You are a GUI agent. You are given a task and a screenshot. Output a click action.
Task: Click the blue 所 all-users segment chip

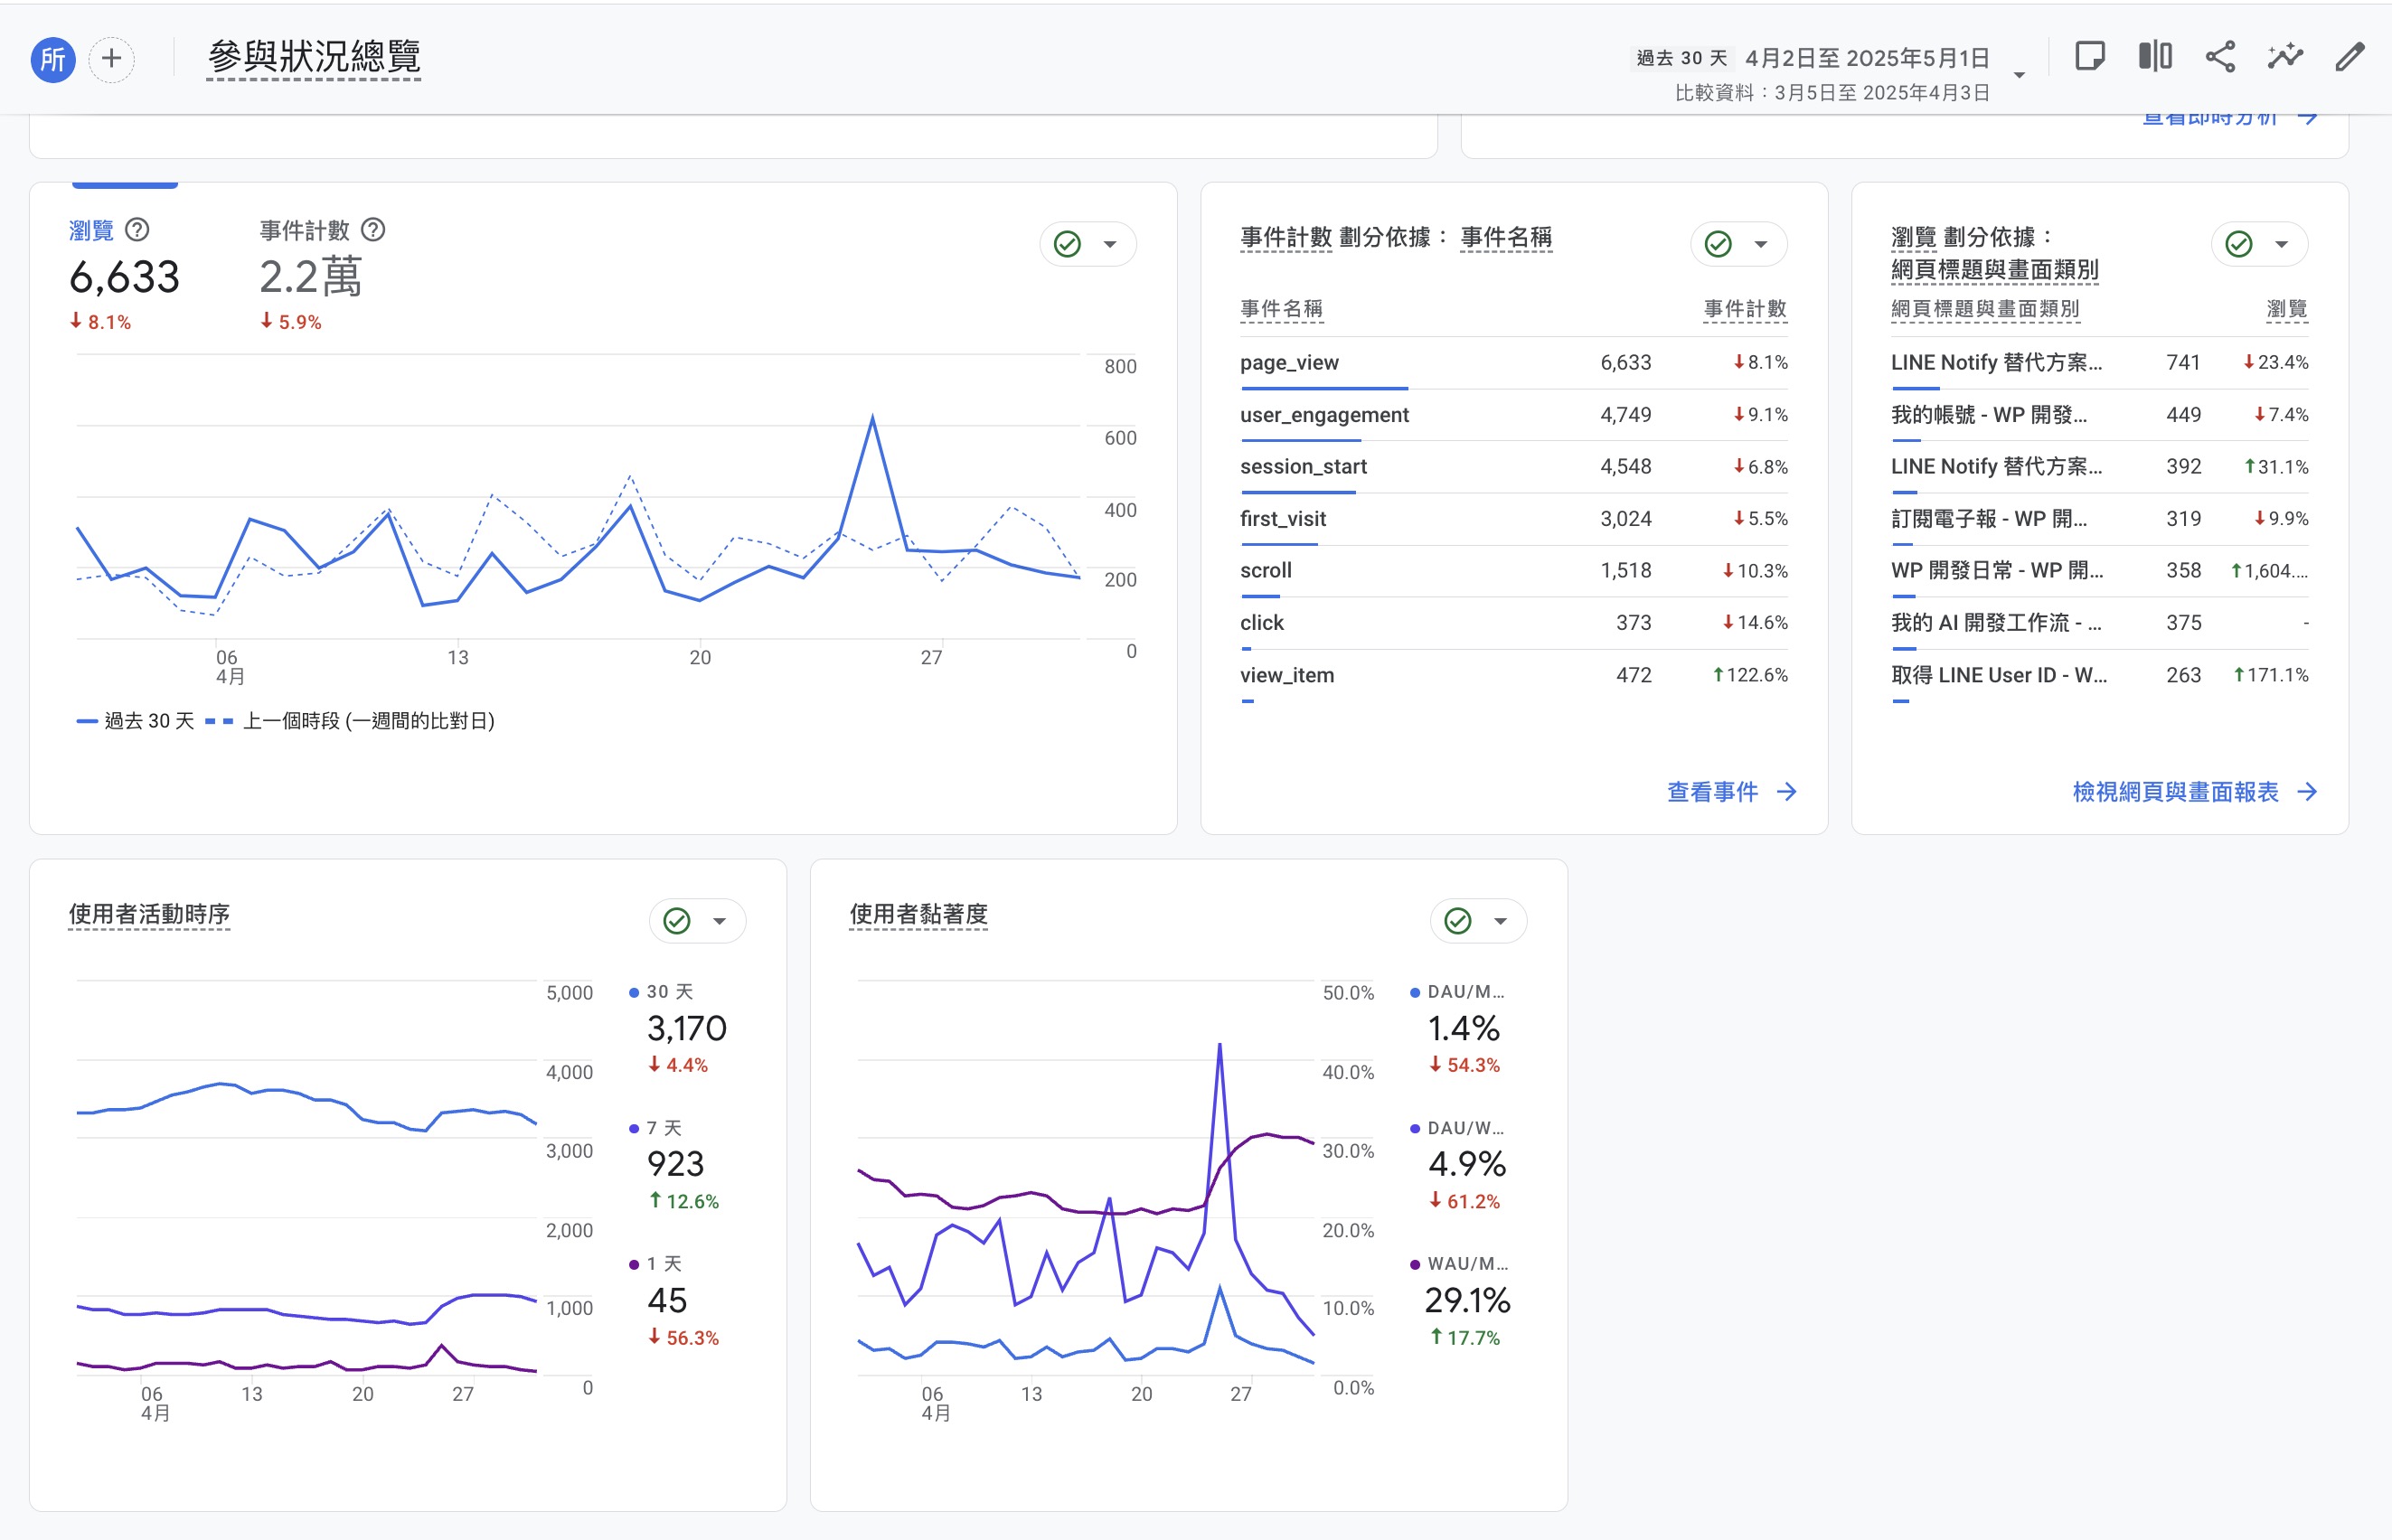pos(53,59)
